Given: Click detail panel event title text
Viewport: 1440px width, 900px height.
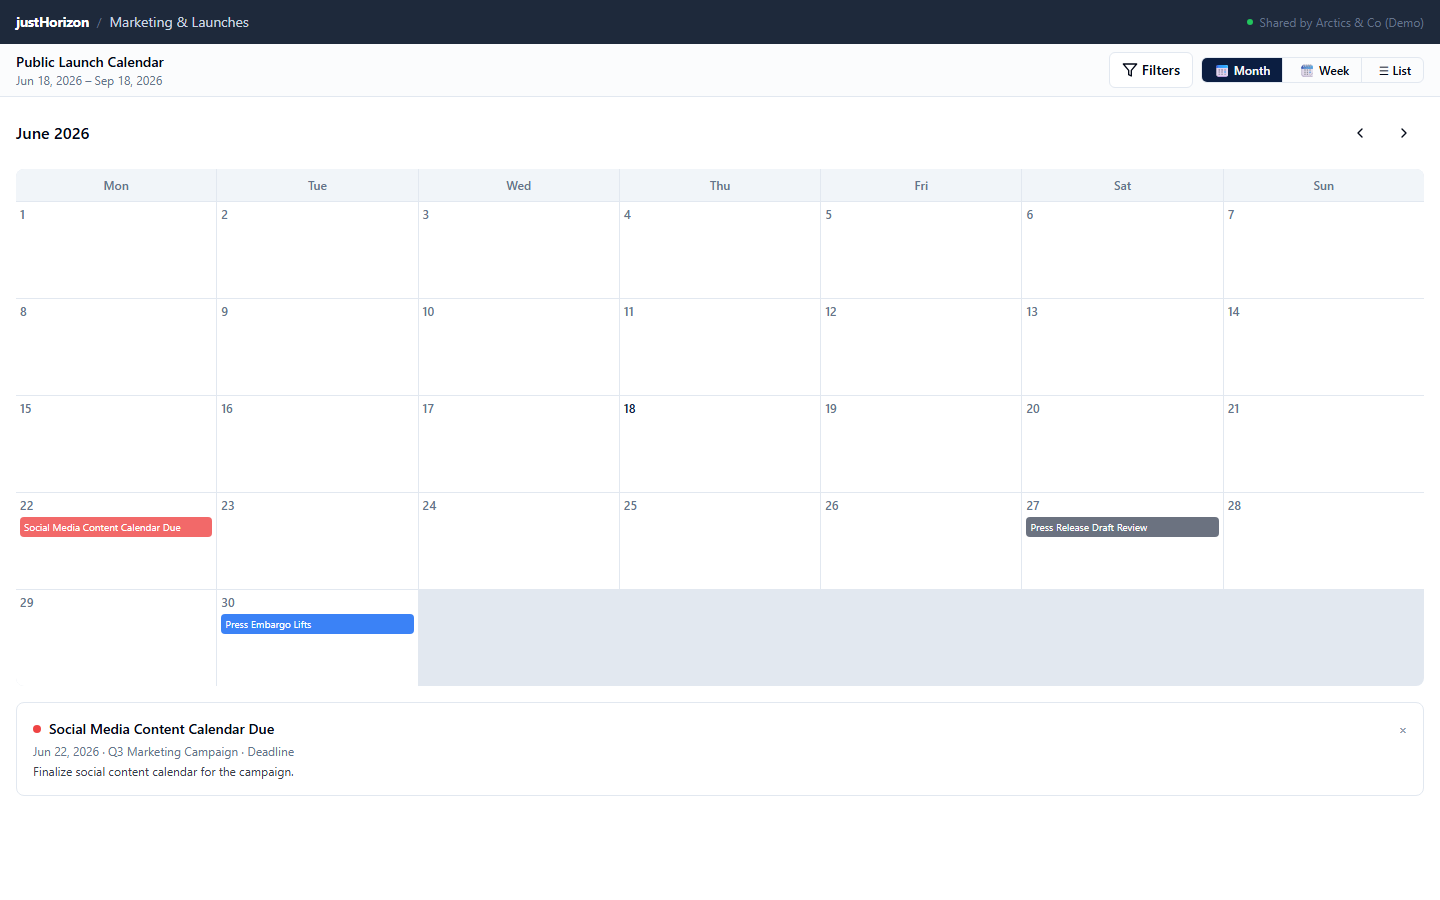Looking at the screenshot, I should pyautogui.click(x=161, y=729).
